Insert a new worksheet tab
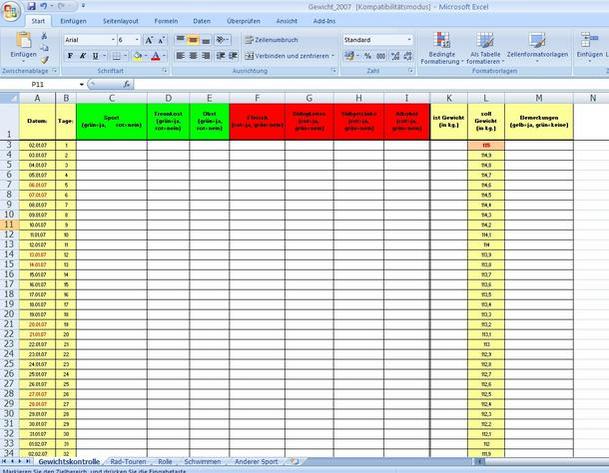The height and width of the screenshot is (473, 609). [295, 461]
